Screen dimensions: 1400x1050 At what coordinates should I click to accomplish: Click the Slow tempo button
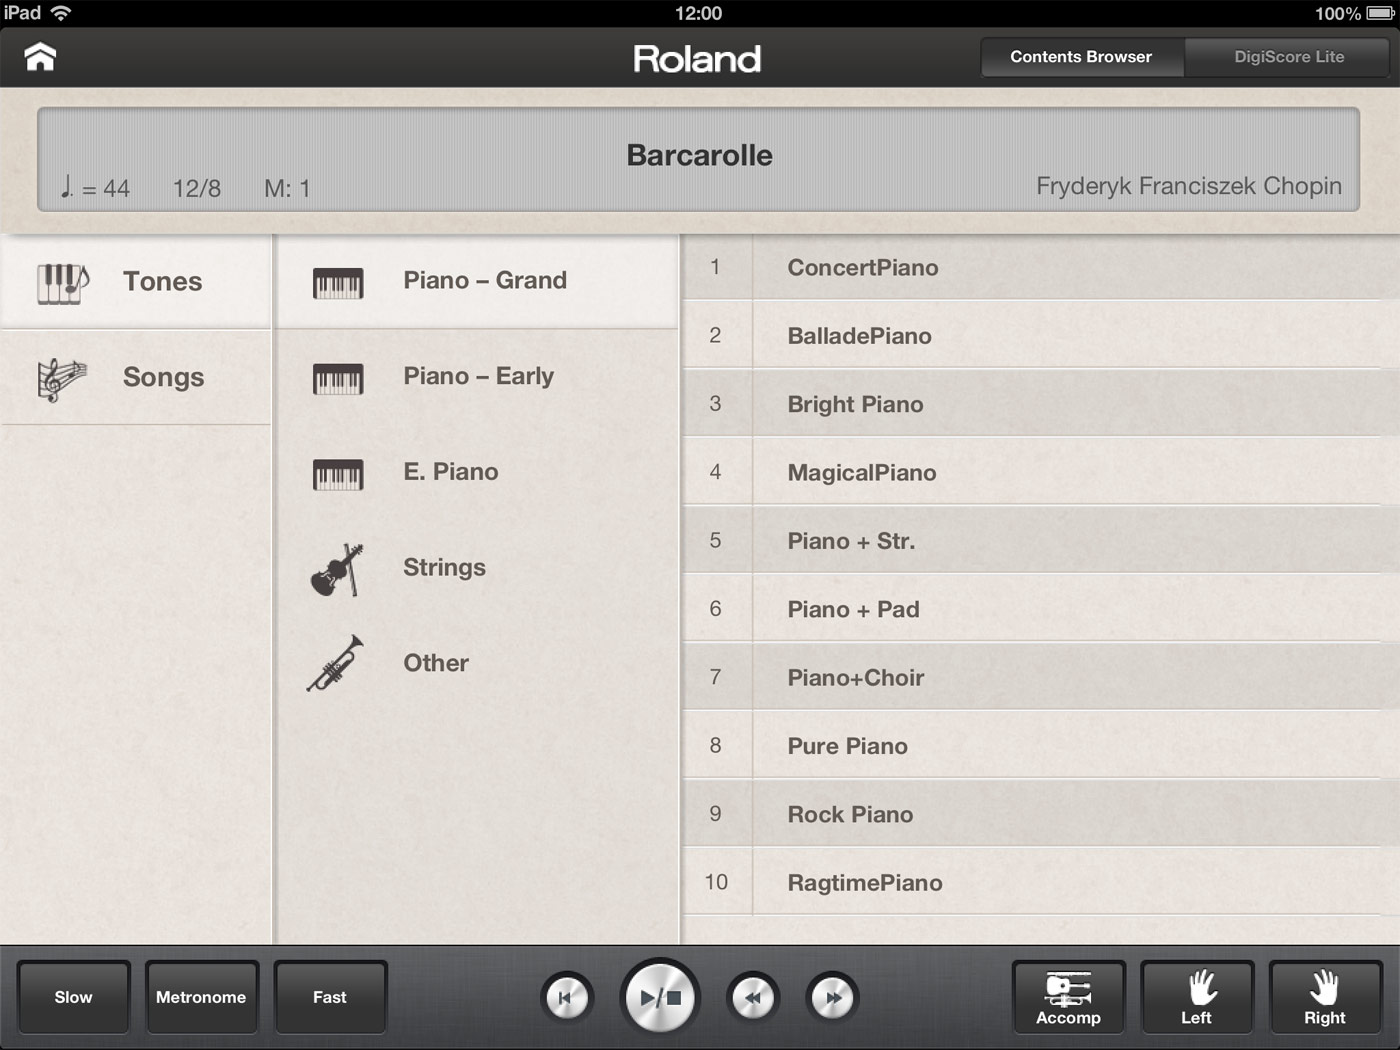(73, 997)
